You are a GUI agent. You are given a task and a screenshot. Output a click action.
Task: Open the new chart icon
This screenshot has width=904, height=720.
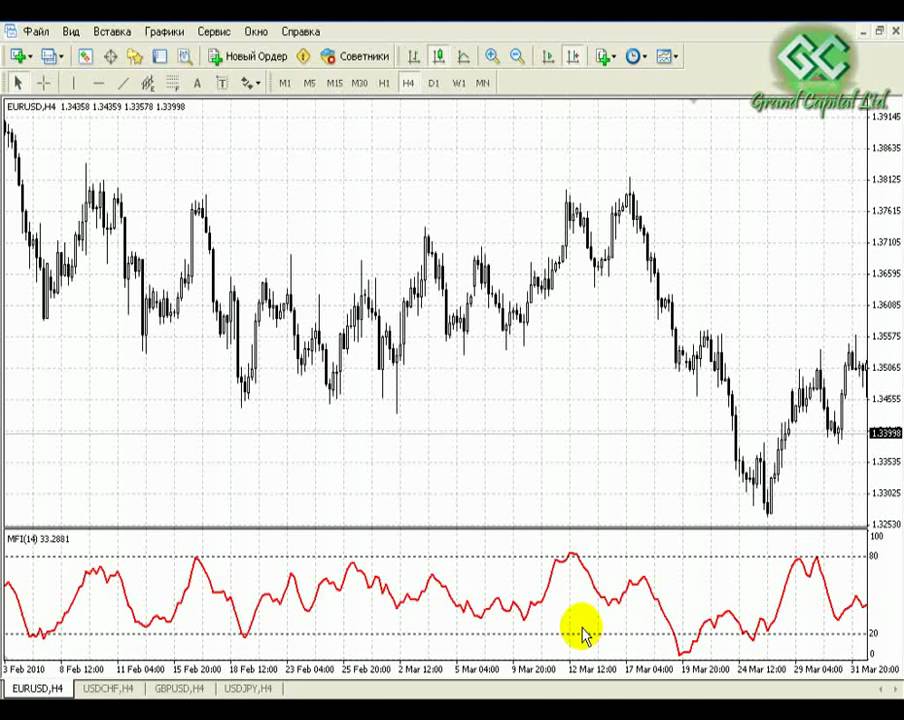[17, 56]
